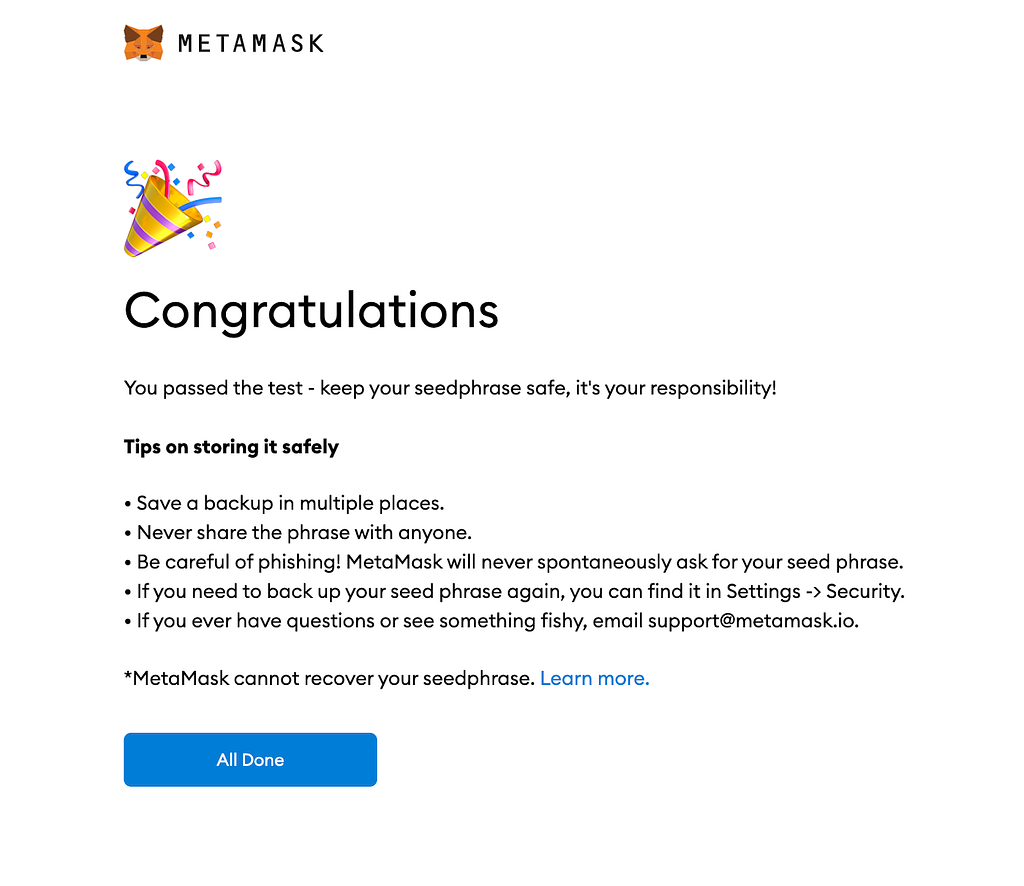Click the METAMASK wordmark text
This screenshot has height=886, width=1024.
pos(251,44)
